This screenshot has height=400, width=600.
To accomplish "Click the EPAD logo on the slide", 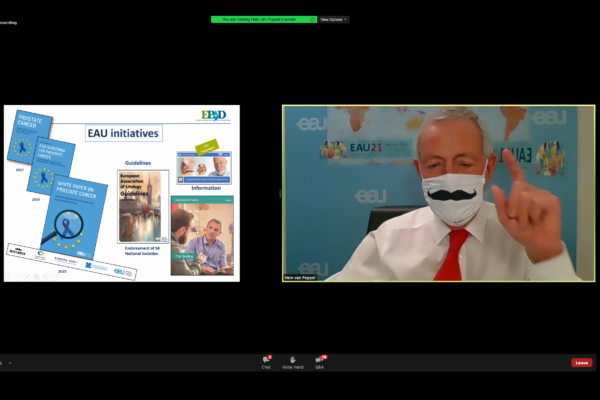I will pos(214,116).
